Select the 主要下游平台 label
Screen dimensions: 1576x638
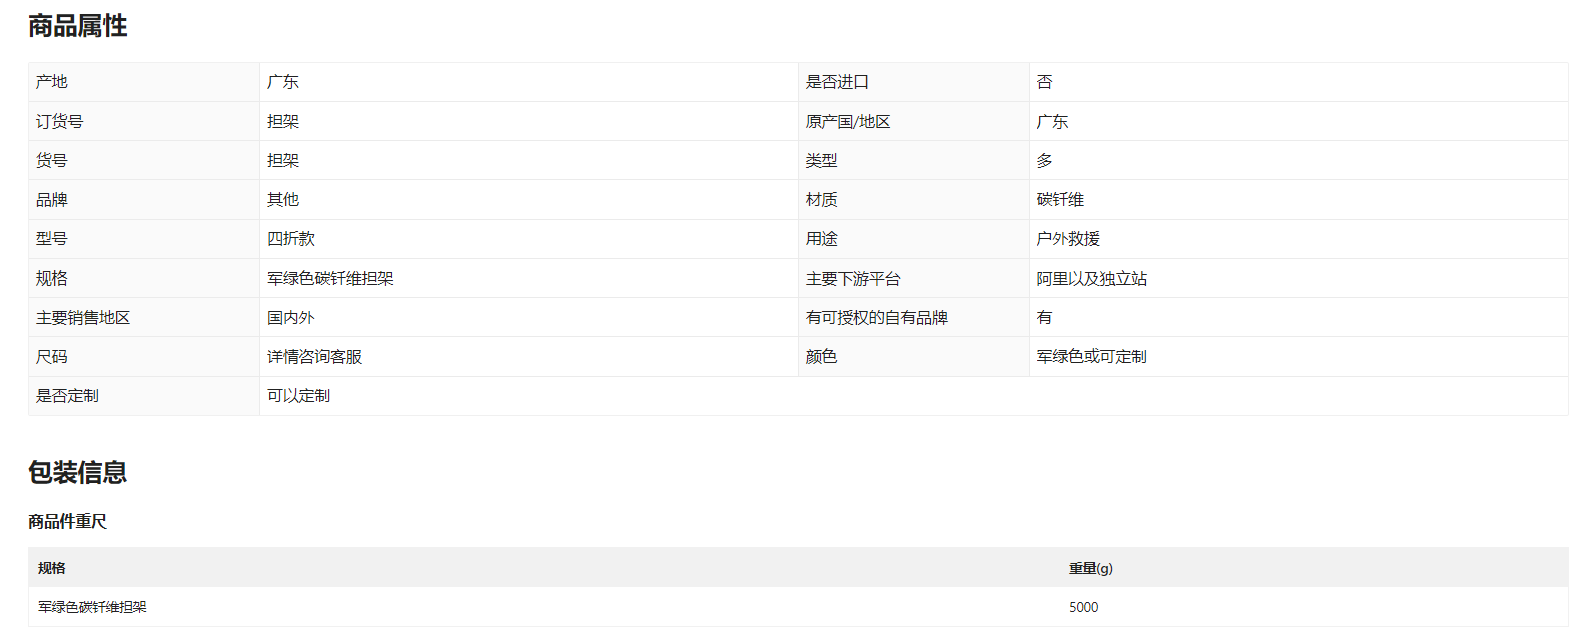point(853,279)
